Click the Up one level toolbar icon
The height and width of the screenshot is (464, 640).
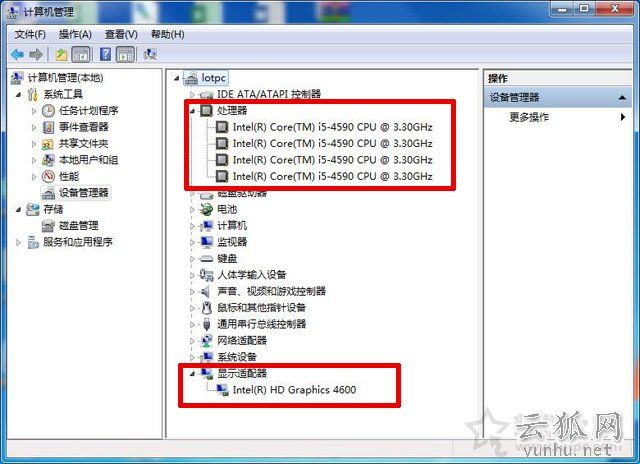(x=62, y=54)
